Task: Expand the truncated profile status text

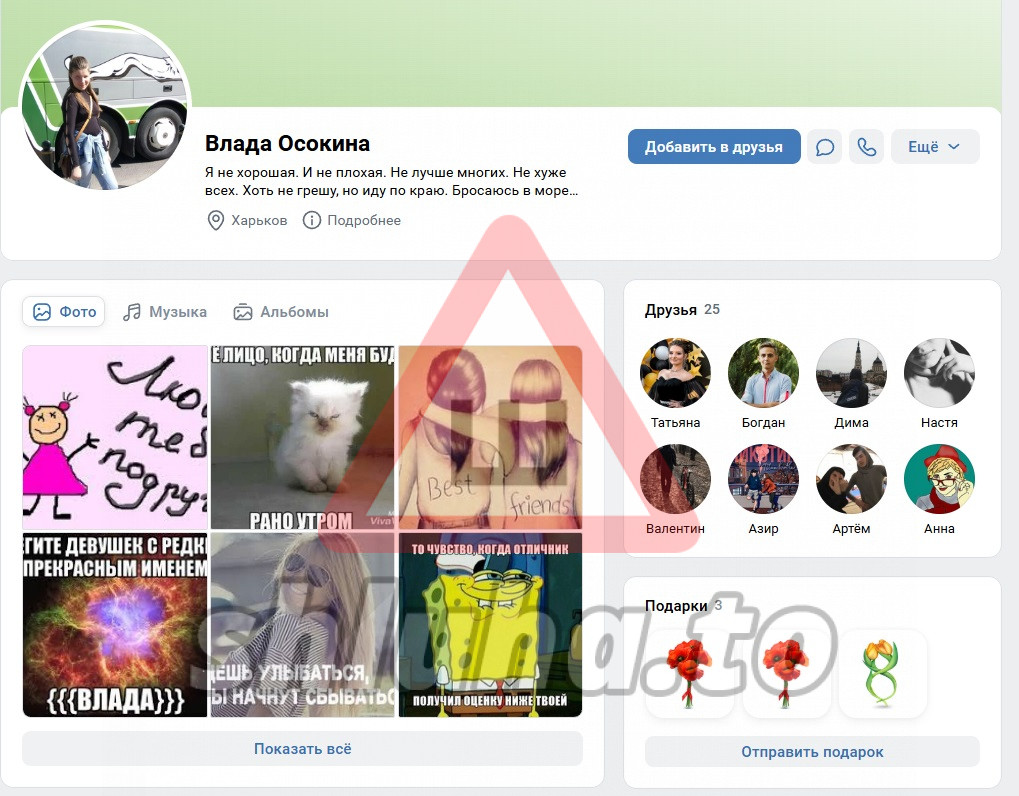Action: [x=391, y=181]
